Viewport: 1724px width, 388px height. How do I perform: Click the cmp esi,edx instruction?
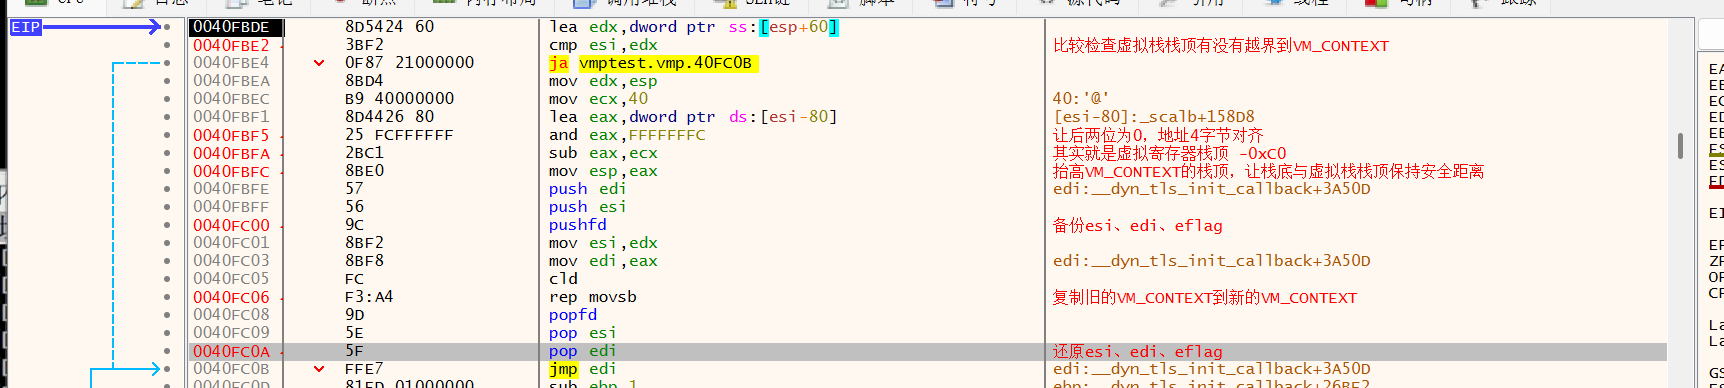click(x=603, y=45)
